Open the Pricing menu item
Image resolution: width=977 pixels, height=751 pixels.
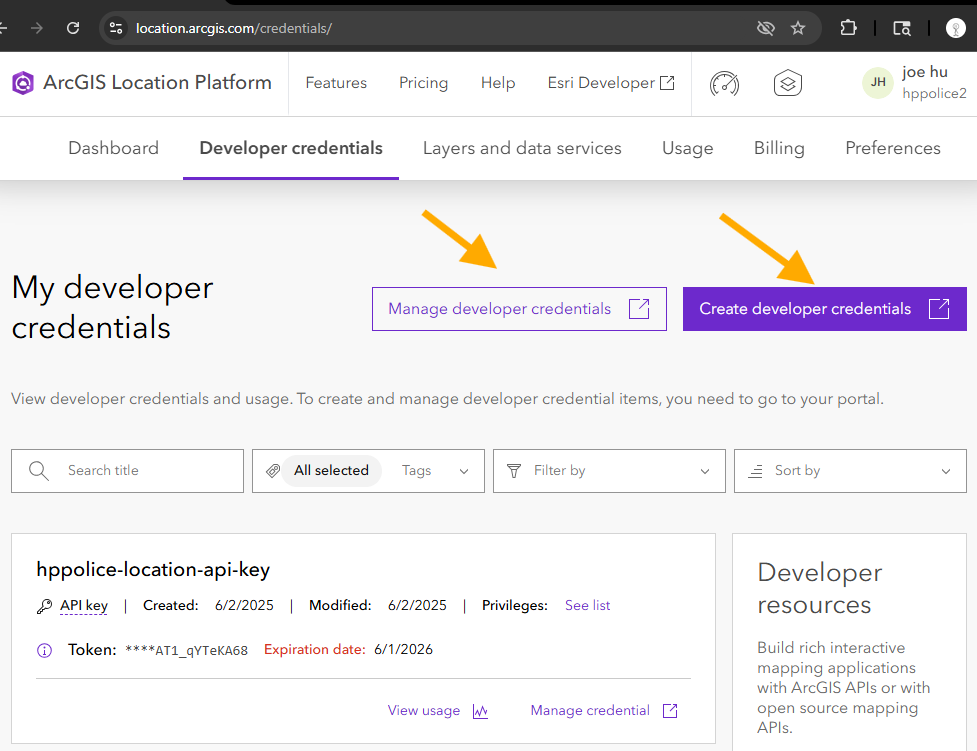click(424, 83)
